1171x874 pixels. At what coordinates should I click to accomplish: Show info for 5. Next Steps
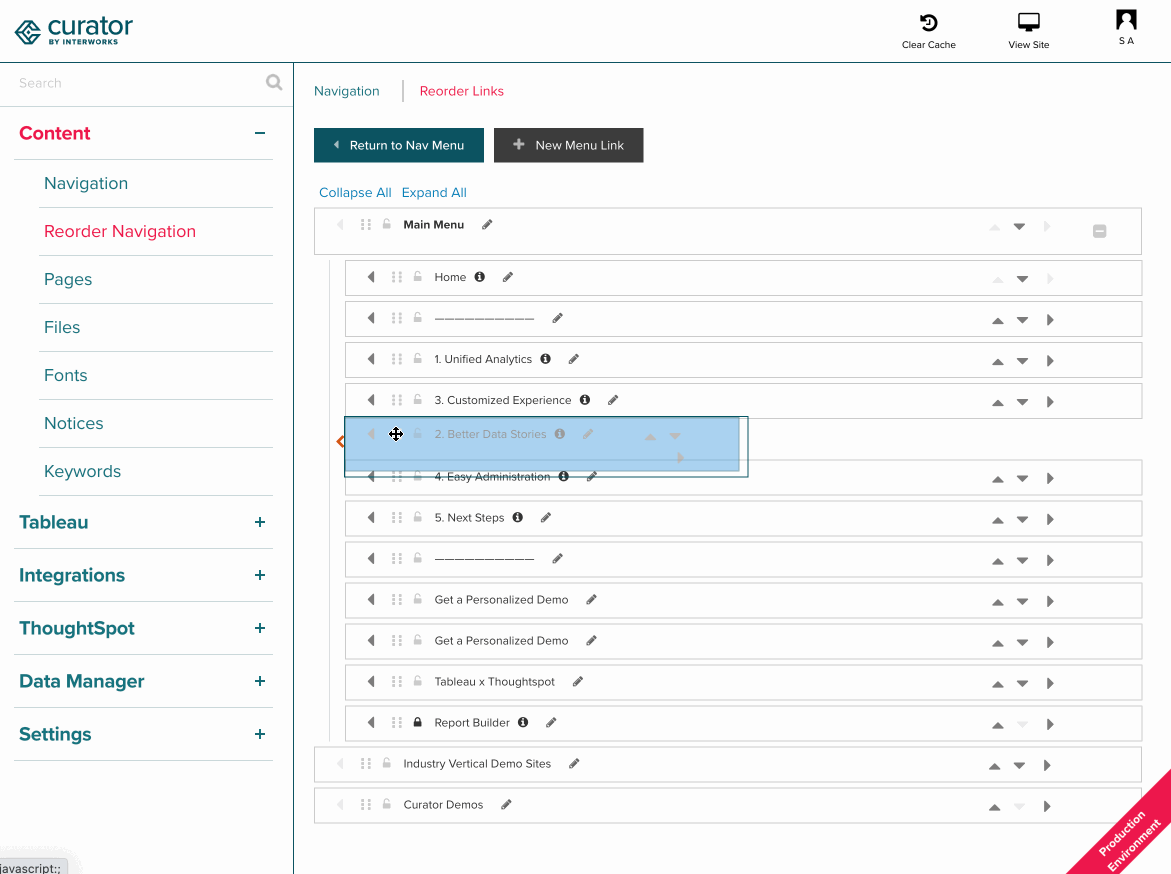(x=518, y=518)
